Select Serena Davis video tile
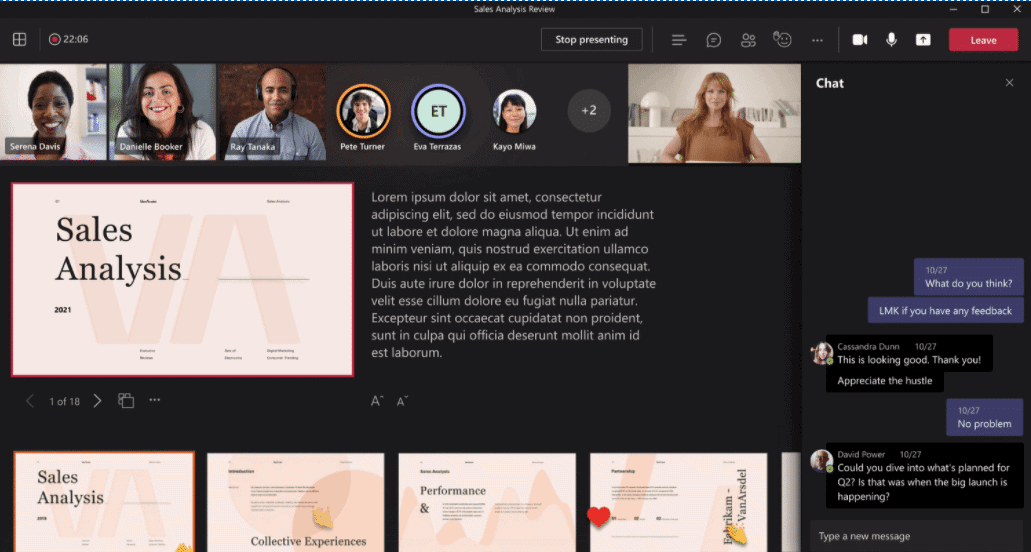Viewport: 1031px width, 552px height. (x=53, y=112)
